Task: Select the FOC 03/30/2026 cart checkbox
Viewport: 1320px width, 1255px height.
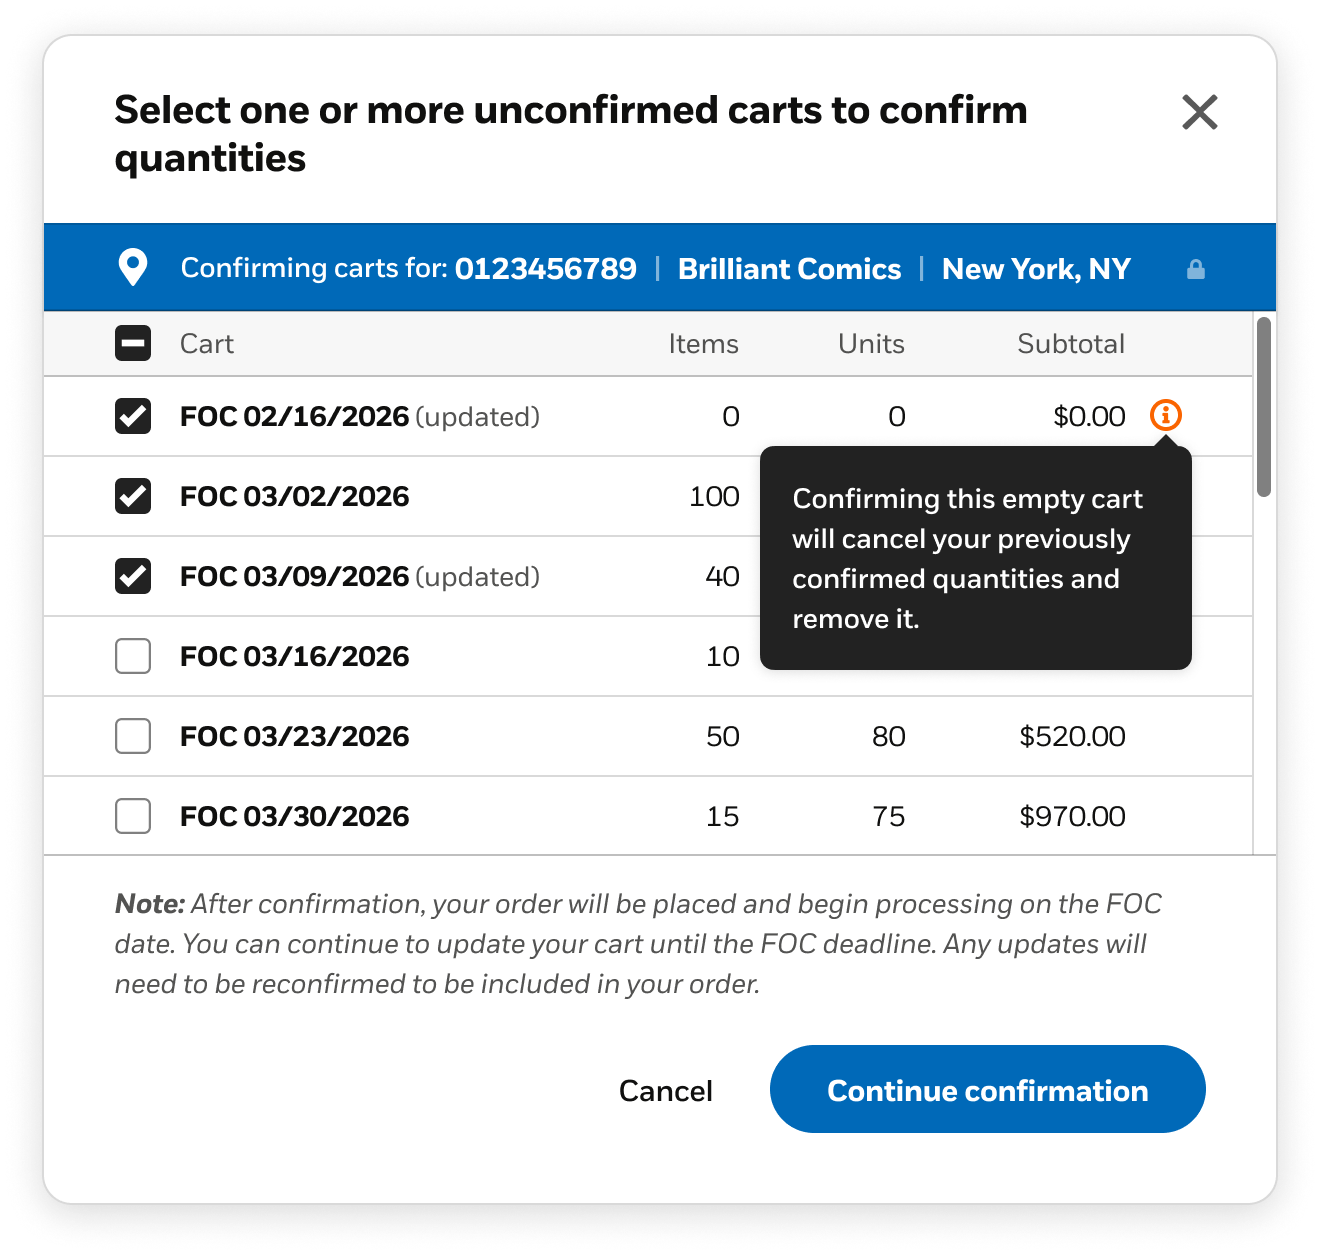Action: (x=133, y=816)
